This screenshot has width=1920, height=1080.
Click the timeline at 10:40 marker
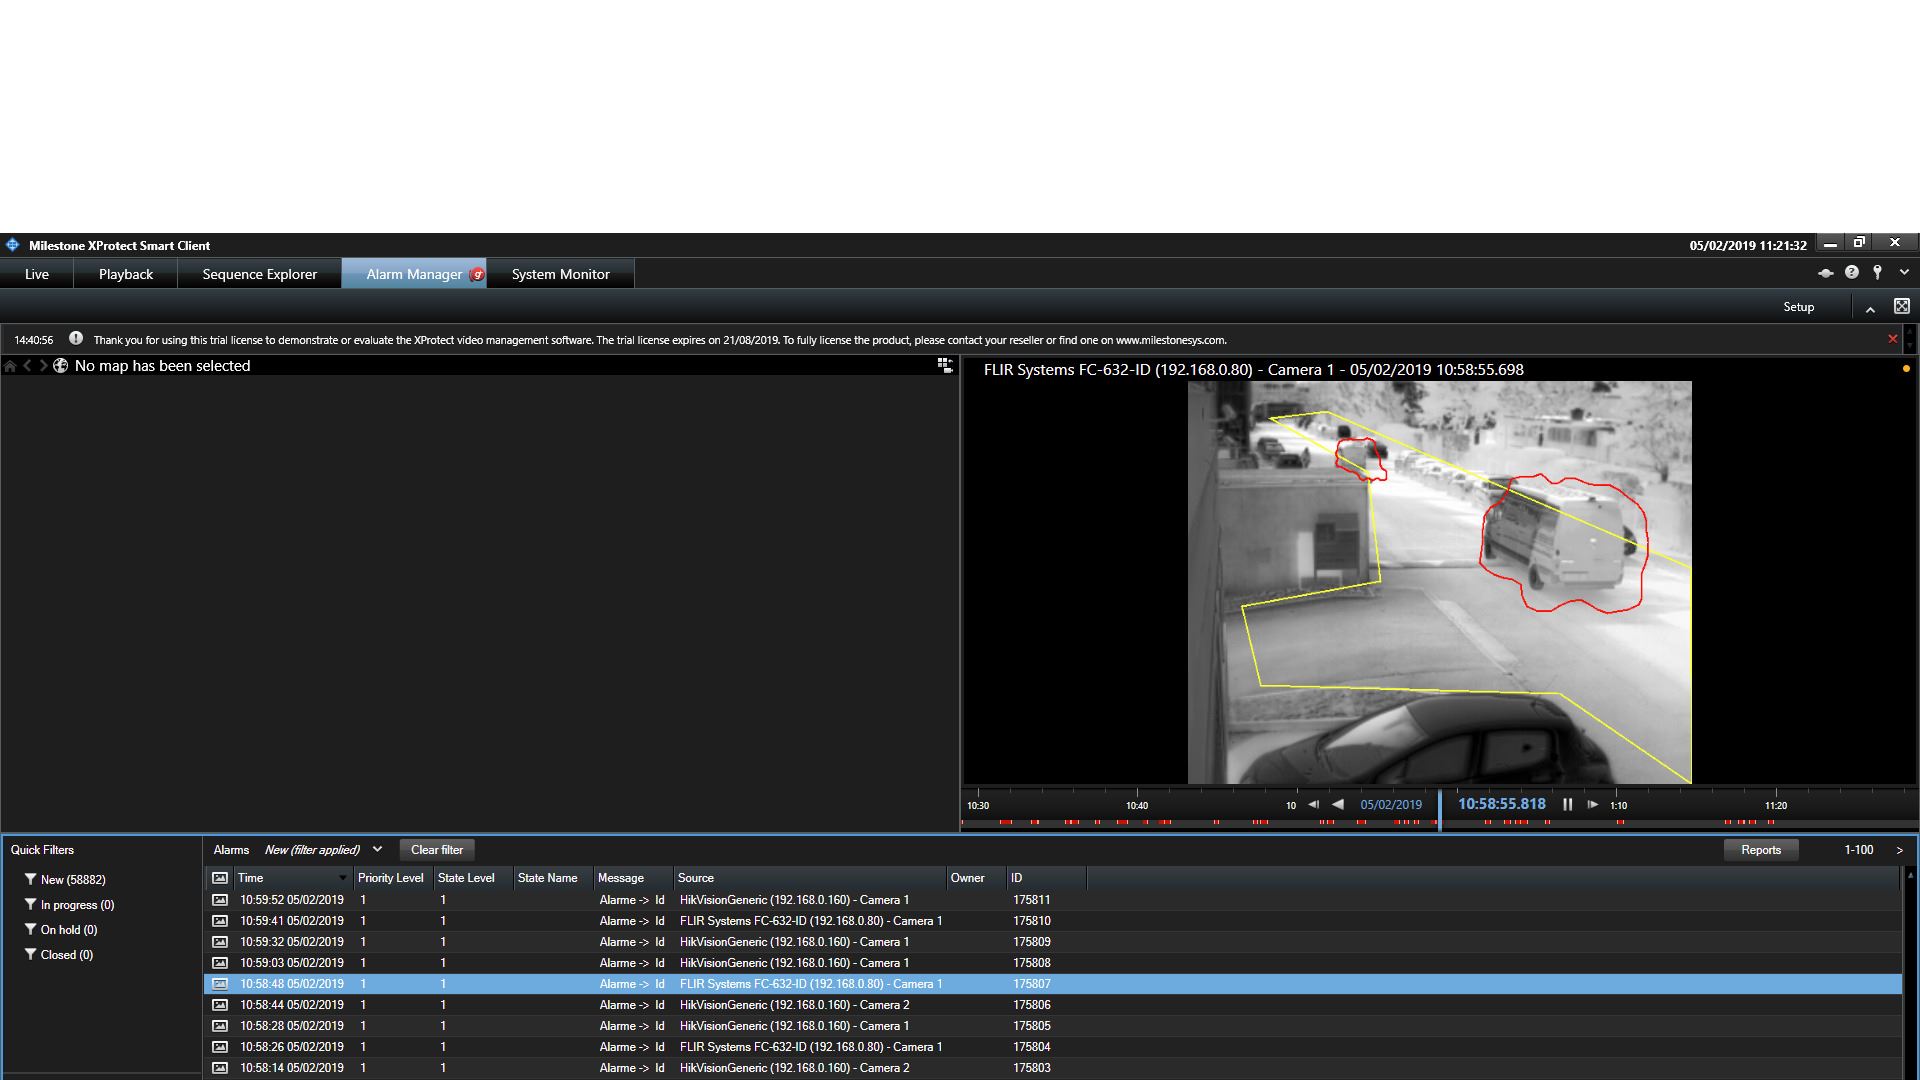[1137, 805]
